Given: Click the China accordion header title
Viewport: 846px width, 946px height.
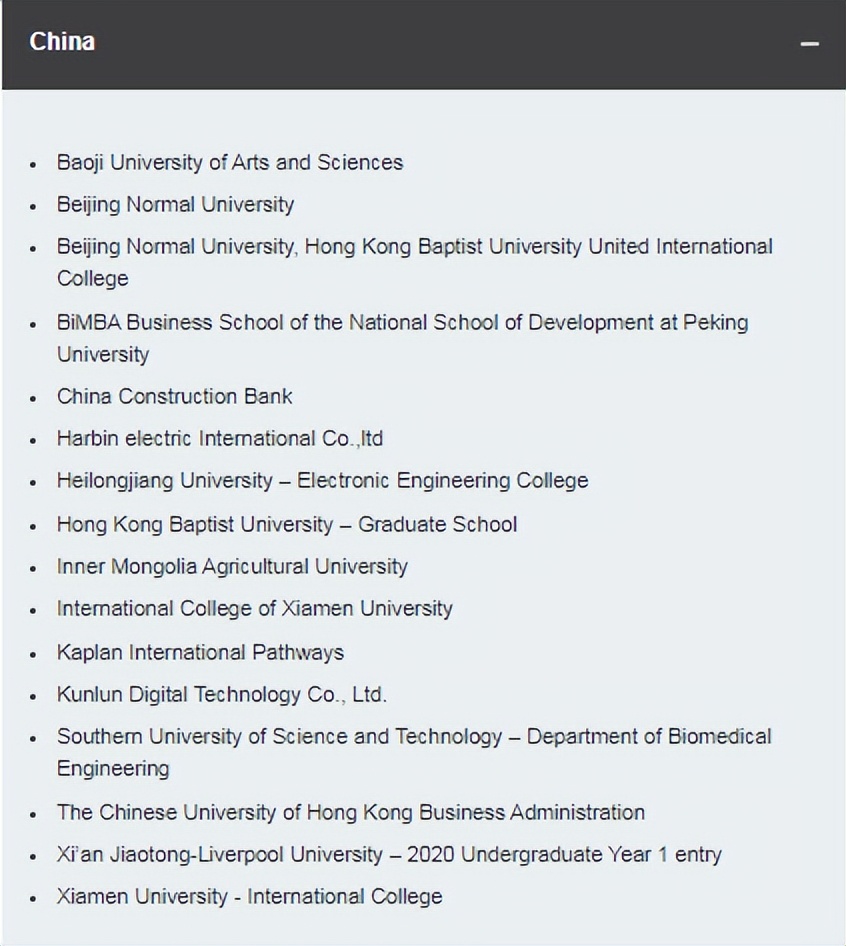Looking at the screenshot, I should coord(62,42).
